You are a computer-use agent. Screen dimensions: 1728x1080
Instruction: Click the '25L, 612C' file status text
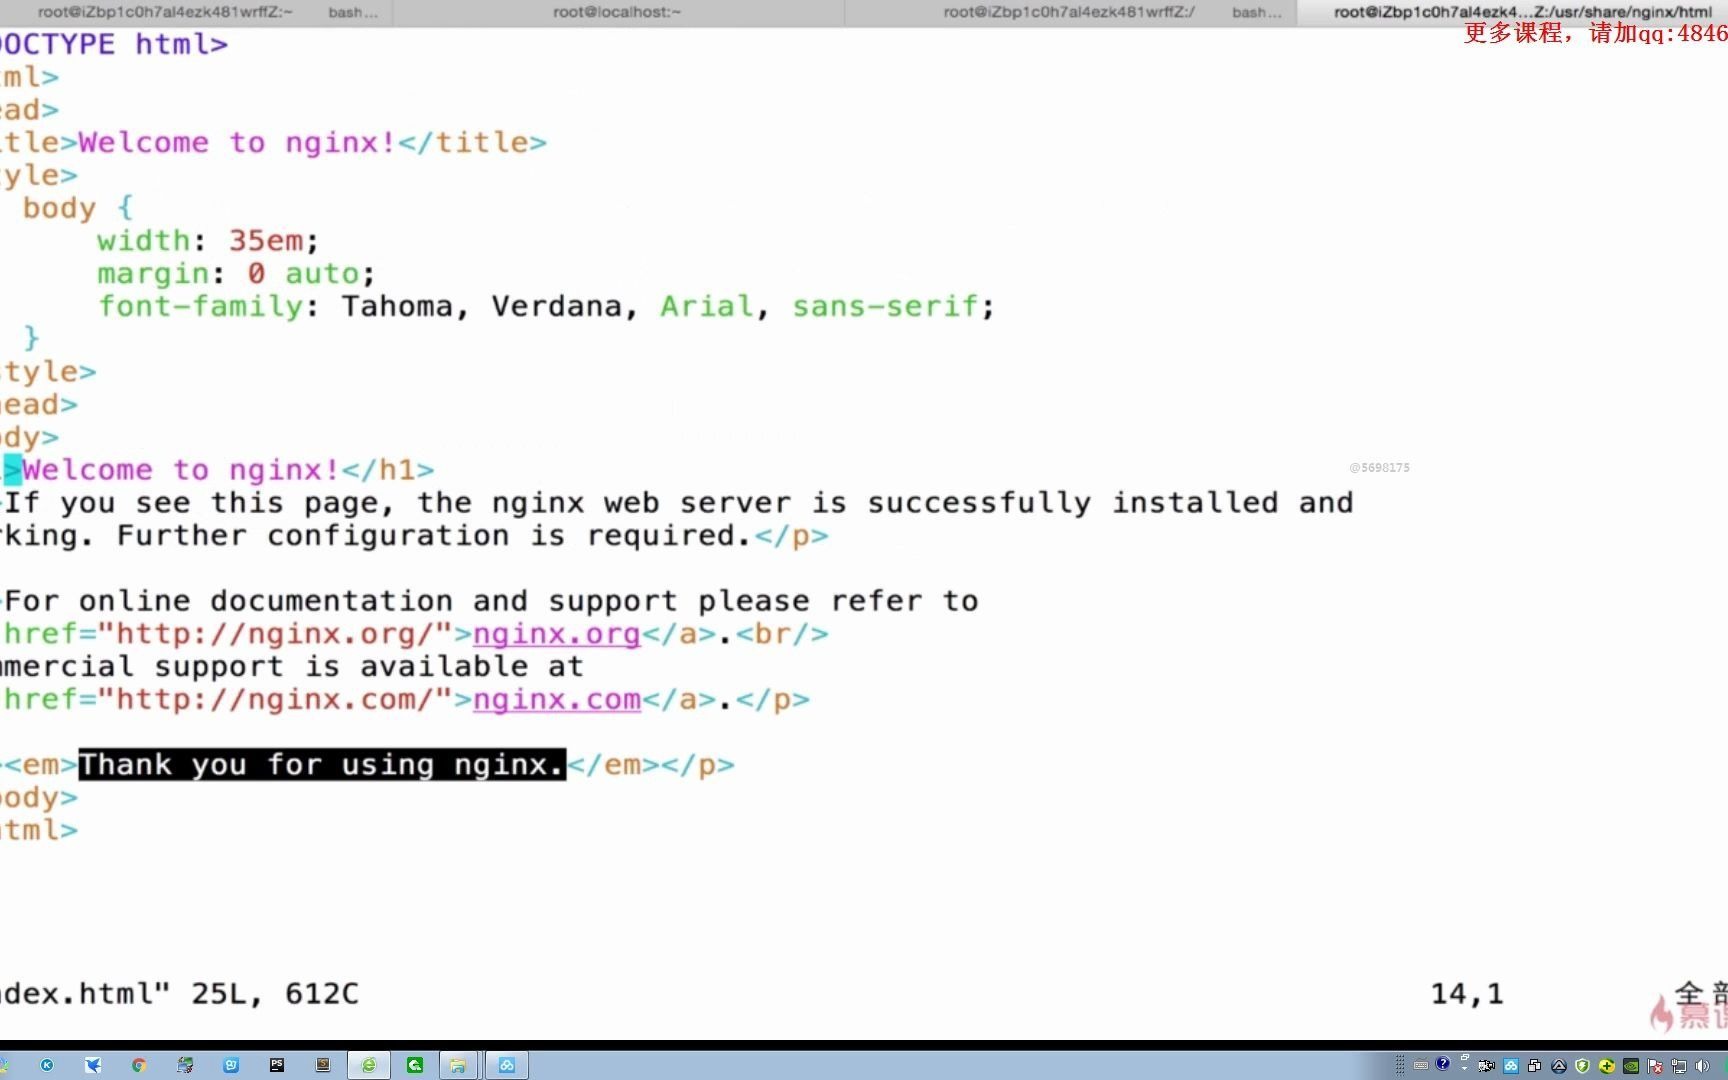(275, 994)
